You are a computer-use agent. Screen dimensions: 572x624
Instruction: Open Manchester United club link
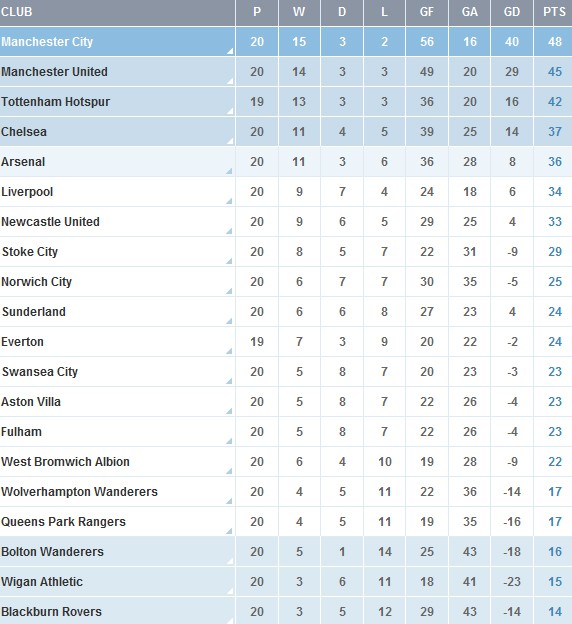point(55,72)
